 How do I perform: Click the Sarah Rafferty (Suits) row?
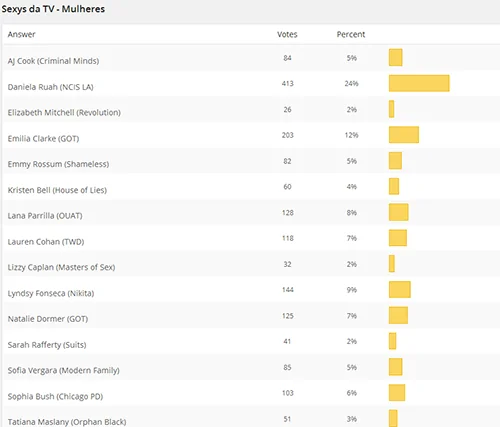click(252, 342)
